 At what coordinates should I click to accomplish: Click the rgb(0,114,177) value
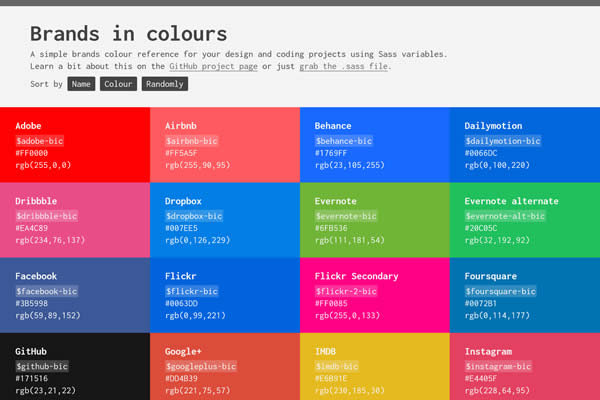tap(497, 315)
